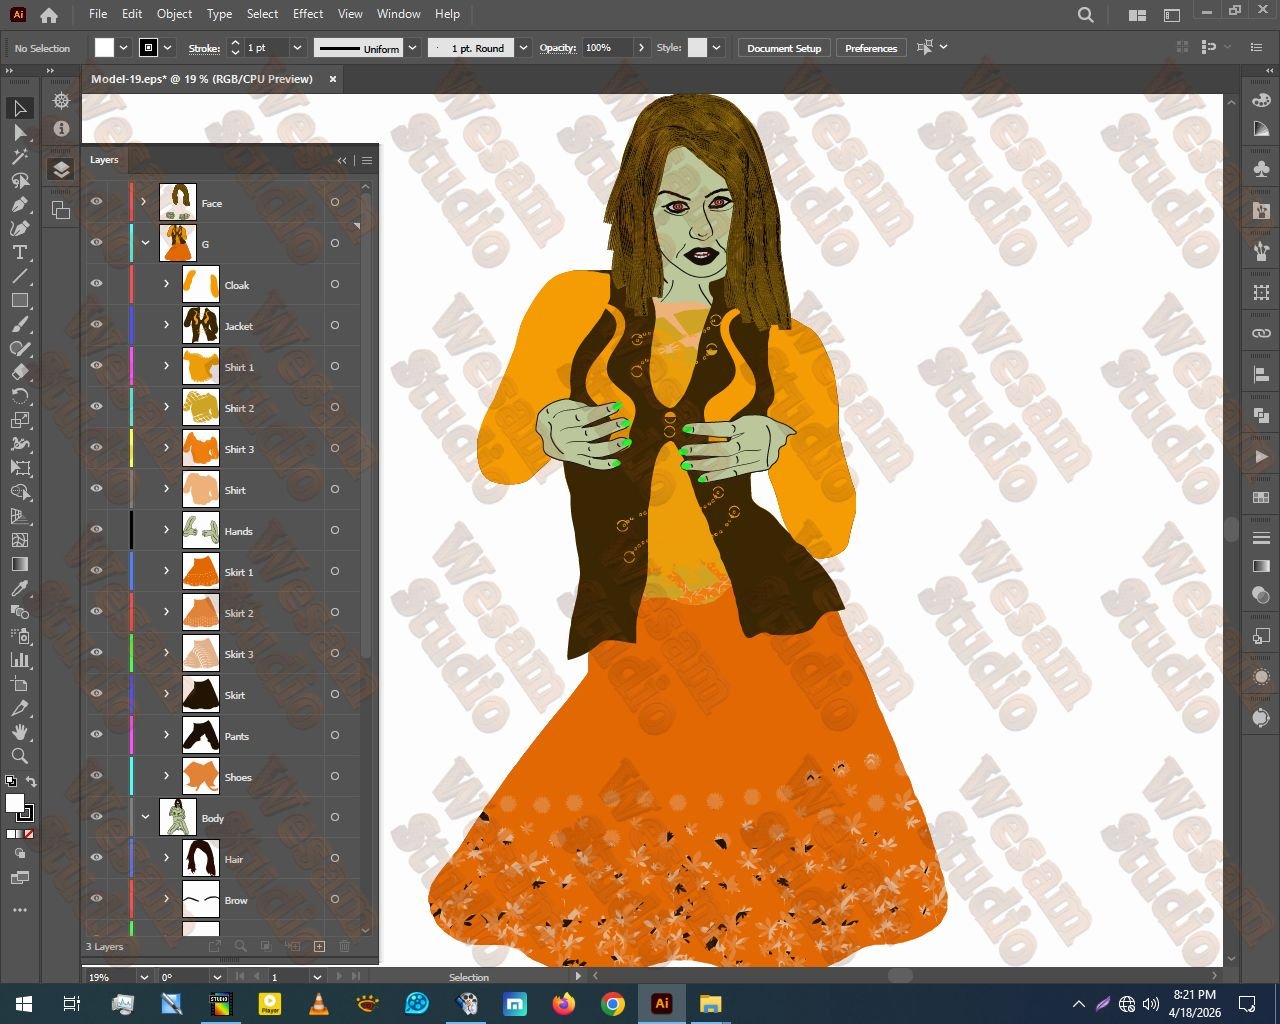Collapse the Body layer group
Image resolution: width=1280 pixels, height=1024 pixels.
pos(145,817)
